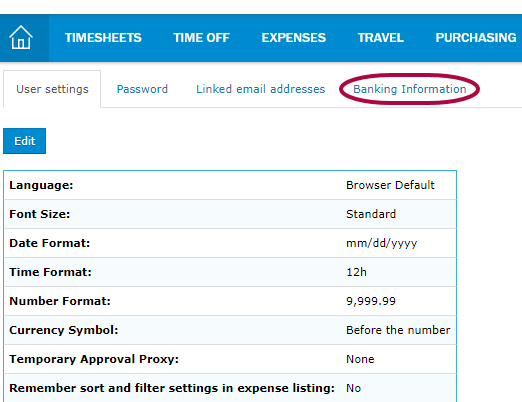Go to the Home page icon
Image resolution: width=522 pixels, height=402 pixels.
point(21,38)
